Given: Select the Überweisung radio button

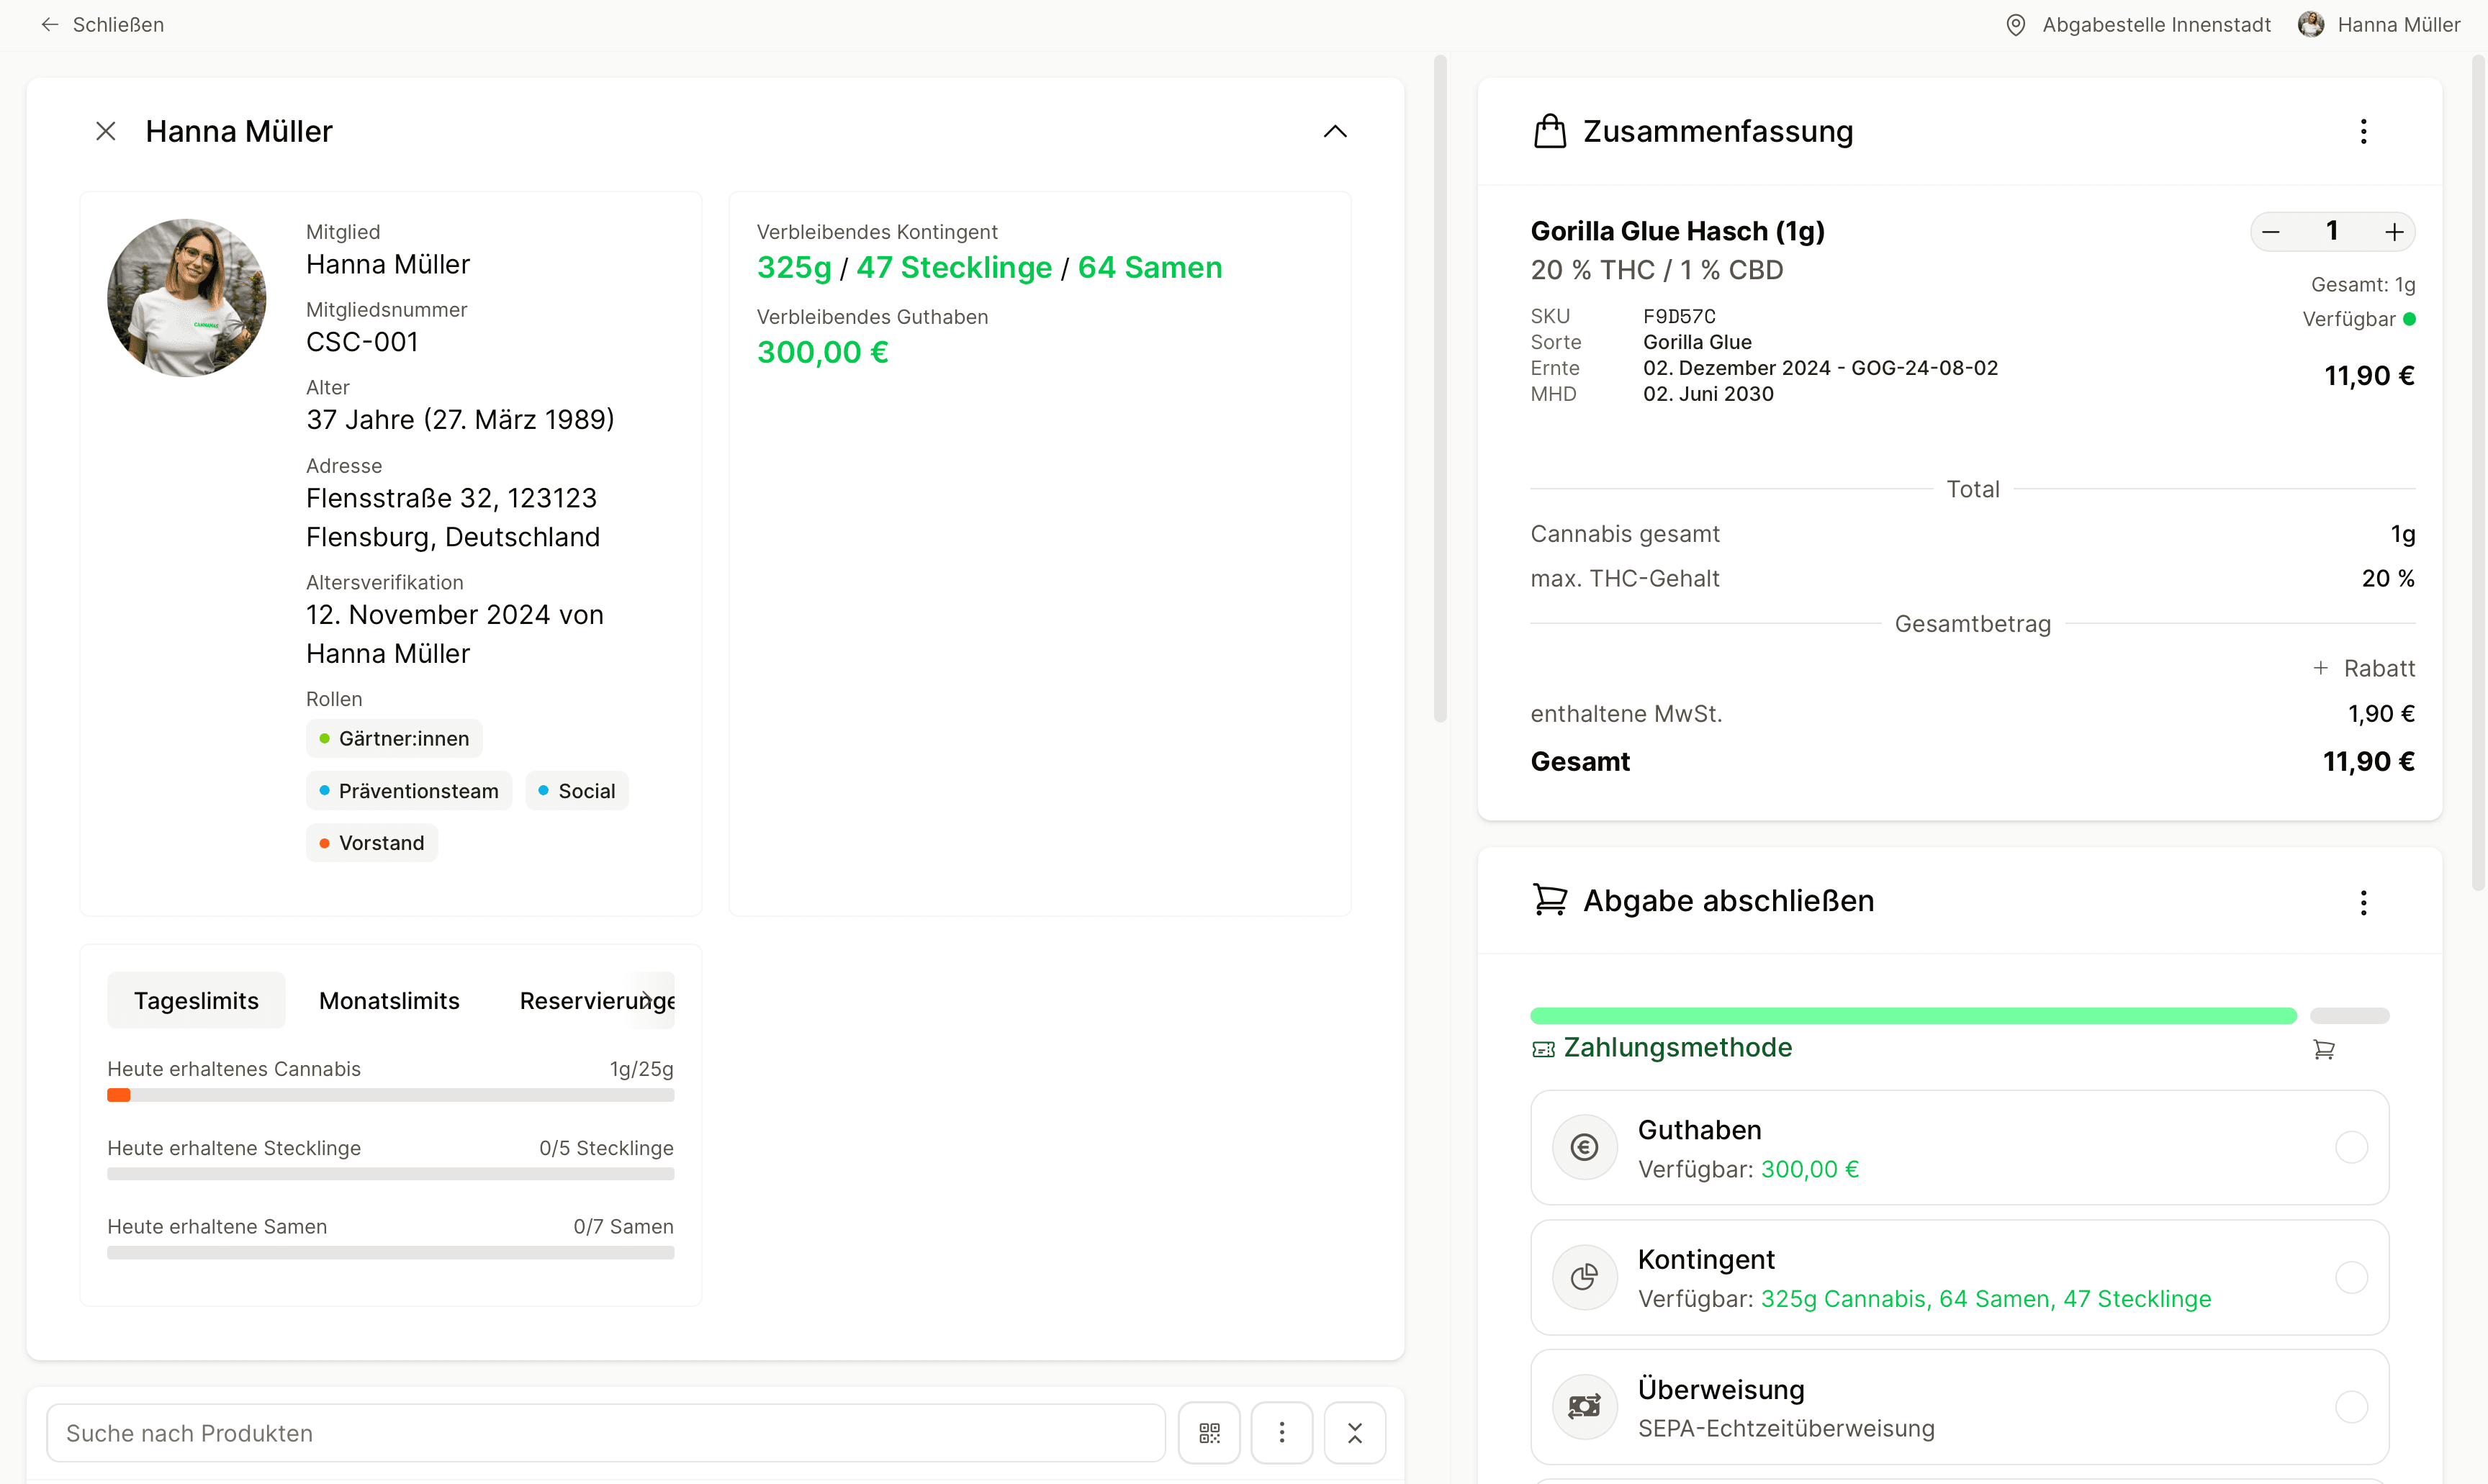Looking at the screenshot, I should pos(2351,1407).
